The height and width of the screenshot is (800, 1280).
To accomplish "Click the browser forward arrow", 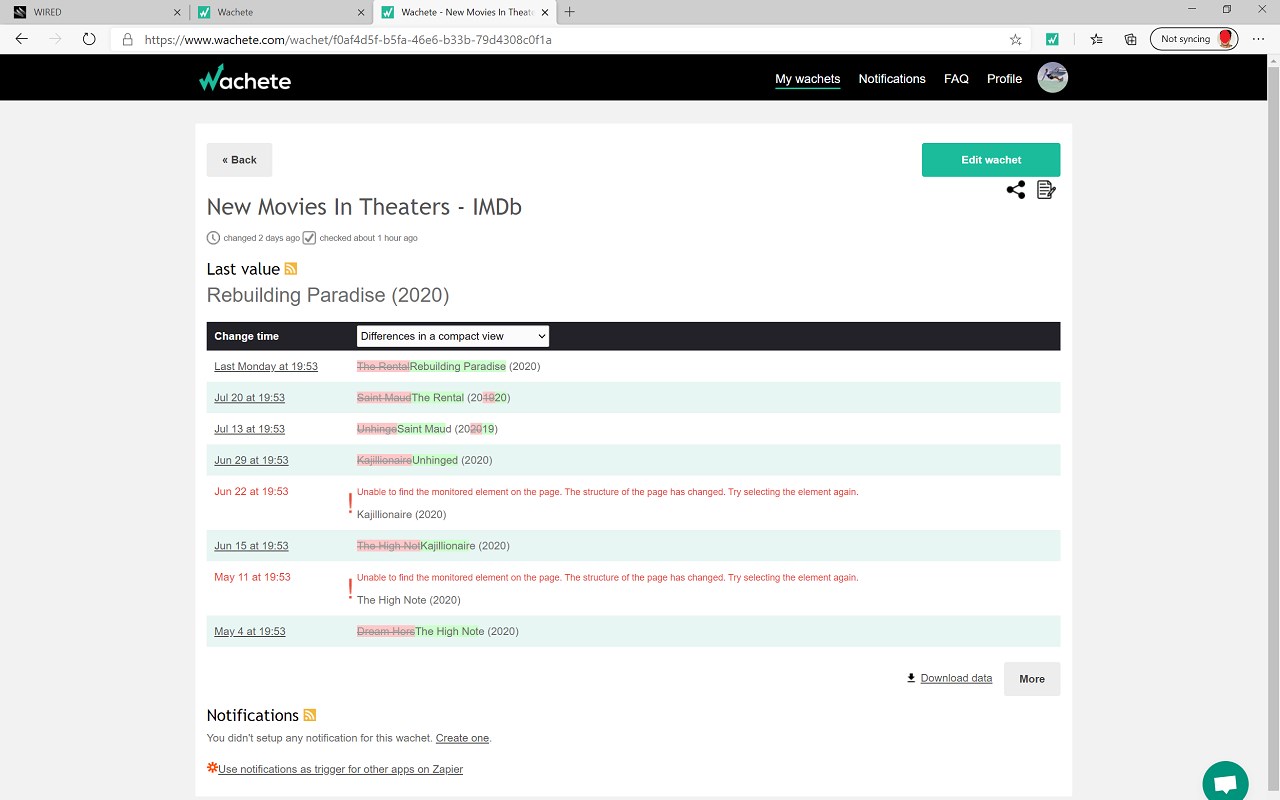I will click(55, 39).
